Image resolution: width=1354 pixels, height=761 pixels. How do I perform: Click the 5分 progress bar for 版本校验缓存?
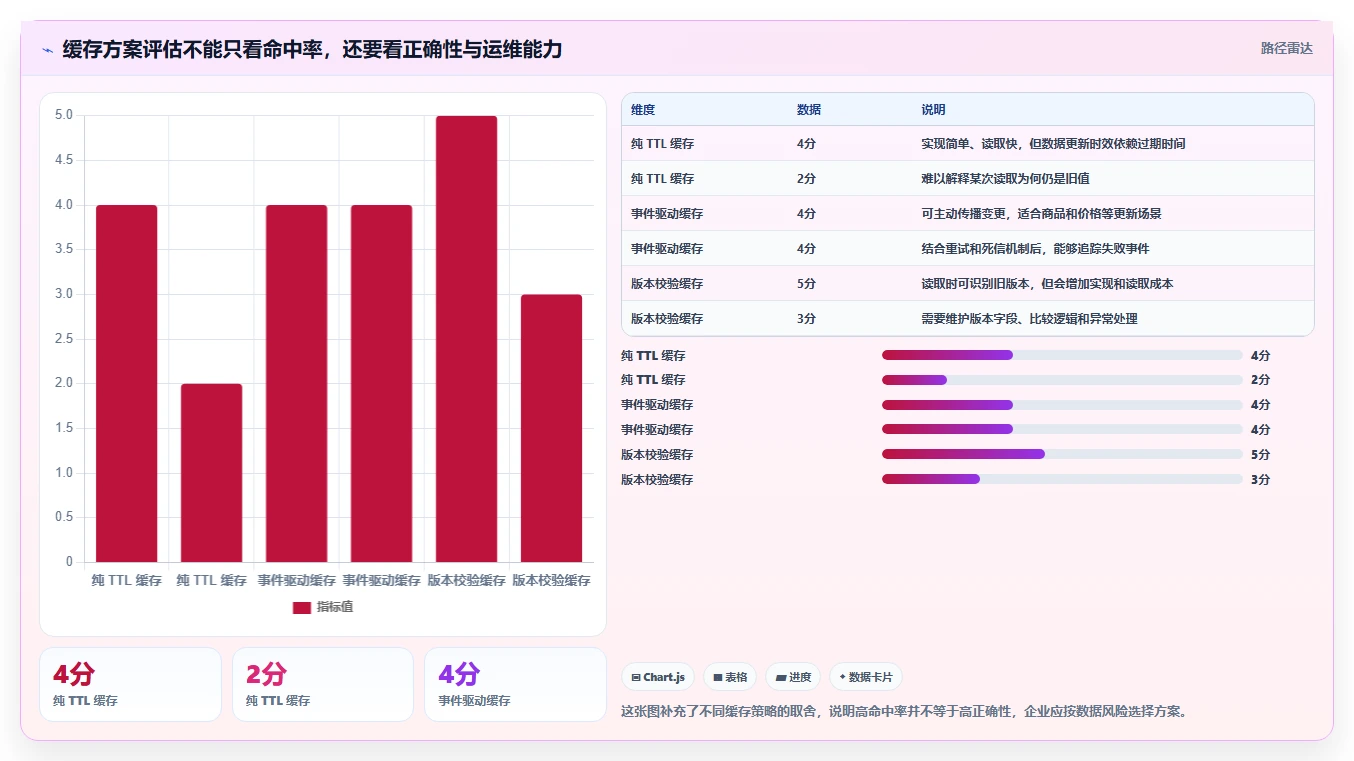pos(1062,454)
